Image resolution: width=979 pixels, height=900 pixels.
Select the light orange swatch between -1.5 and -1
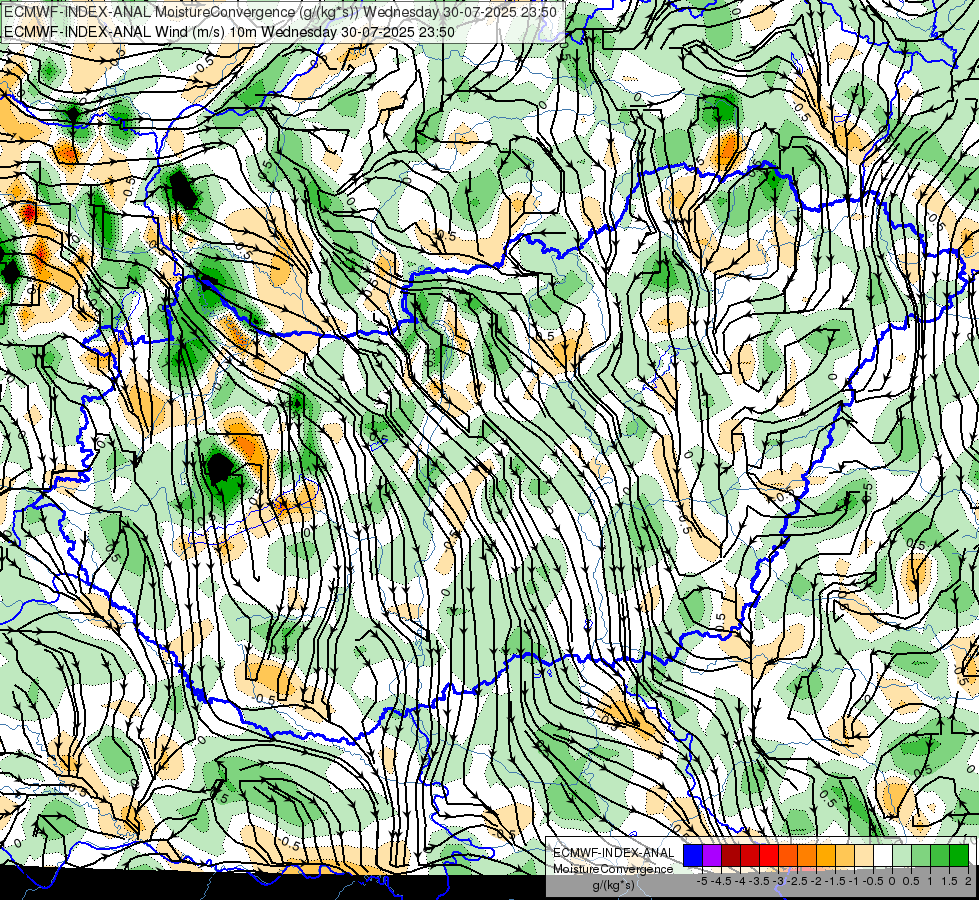[845, 855]
